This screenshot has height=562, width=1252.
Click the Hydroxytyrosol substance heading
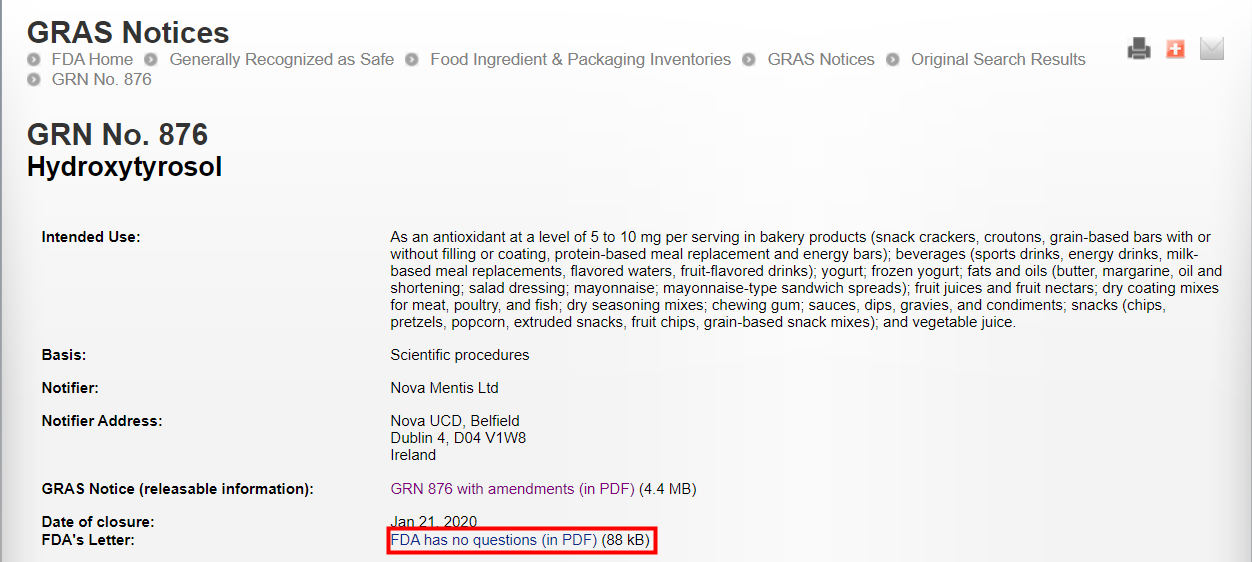[x=124, y=167]
